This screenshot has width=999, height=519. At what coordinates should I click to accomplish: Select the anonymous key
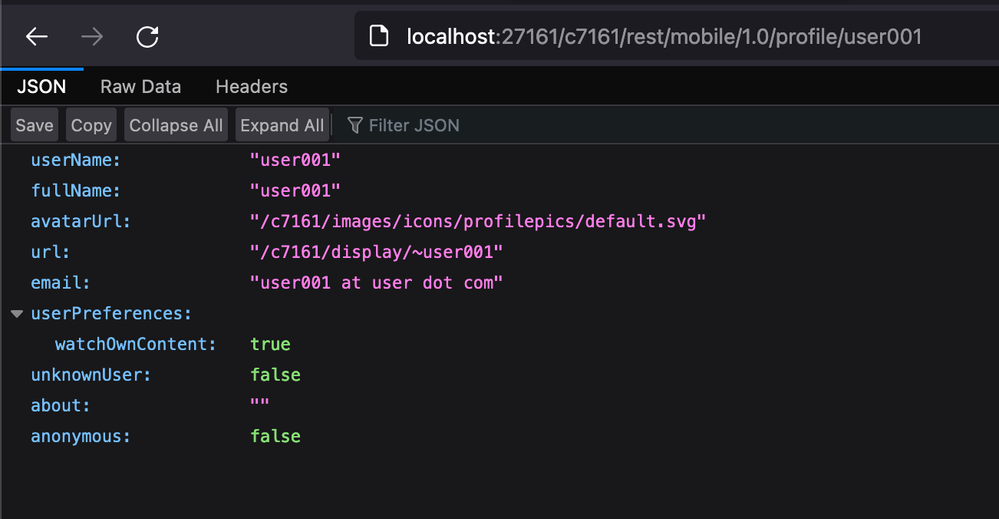coord(80,436)
